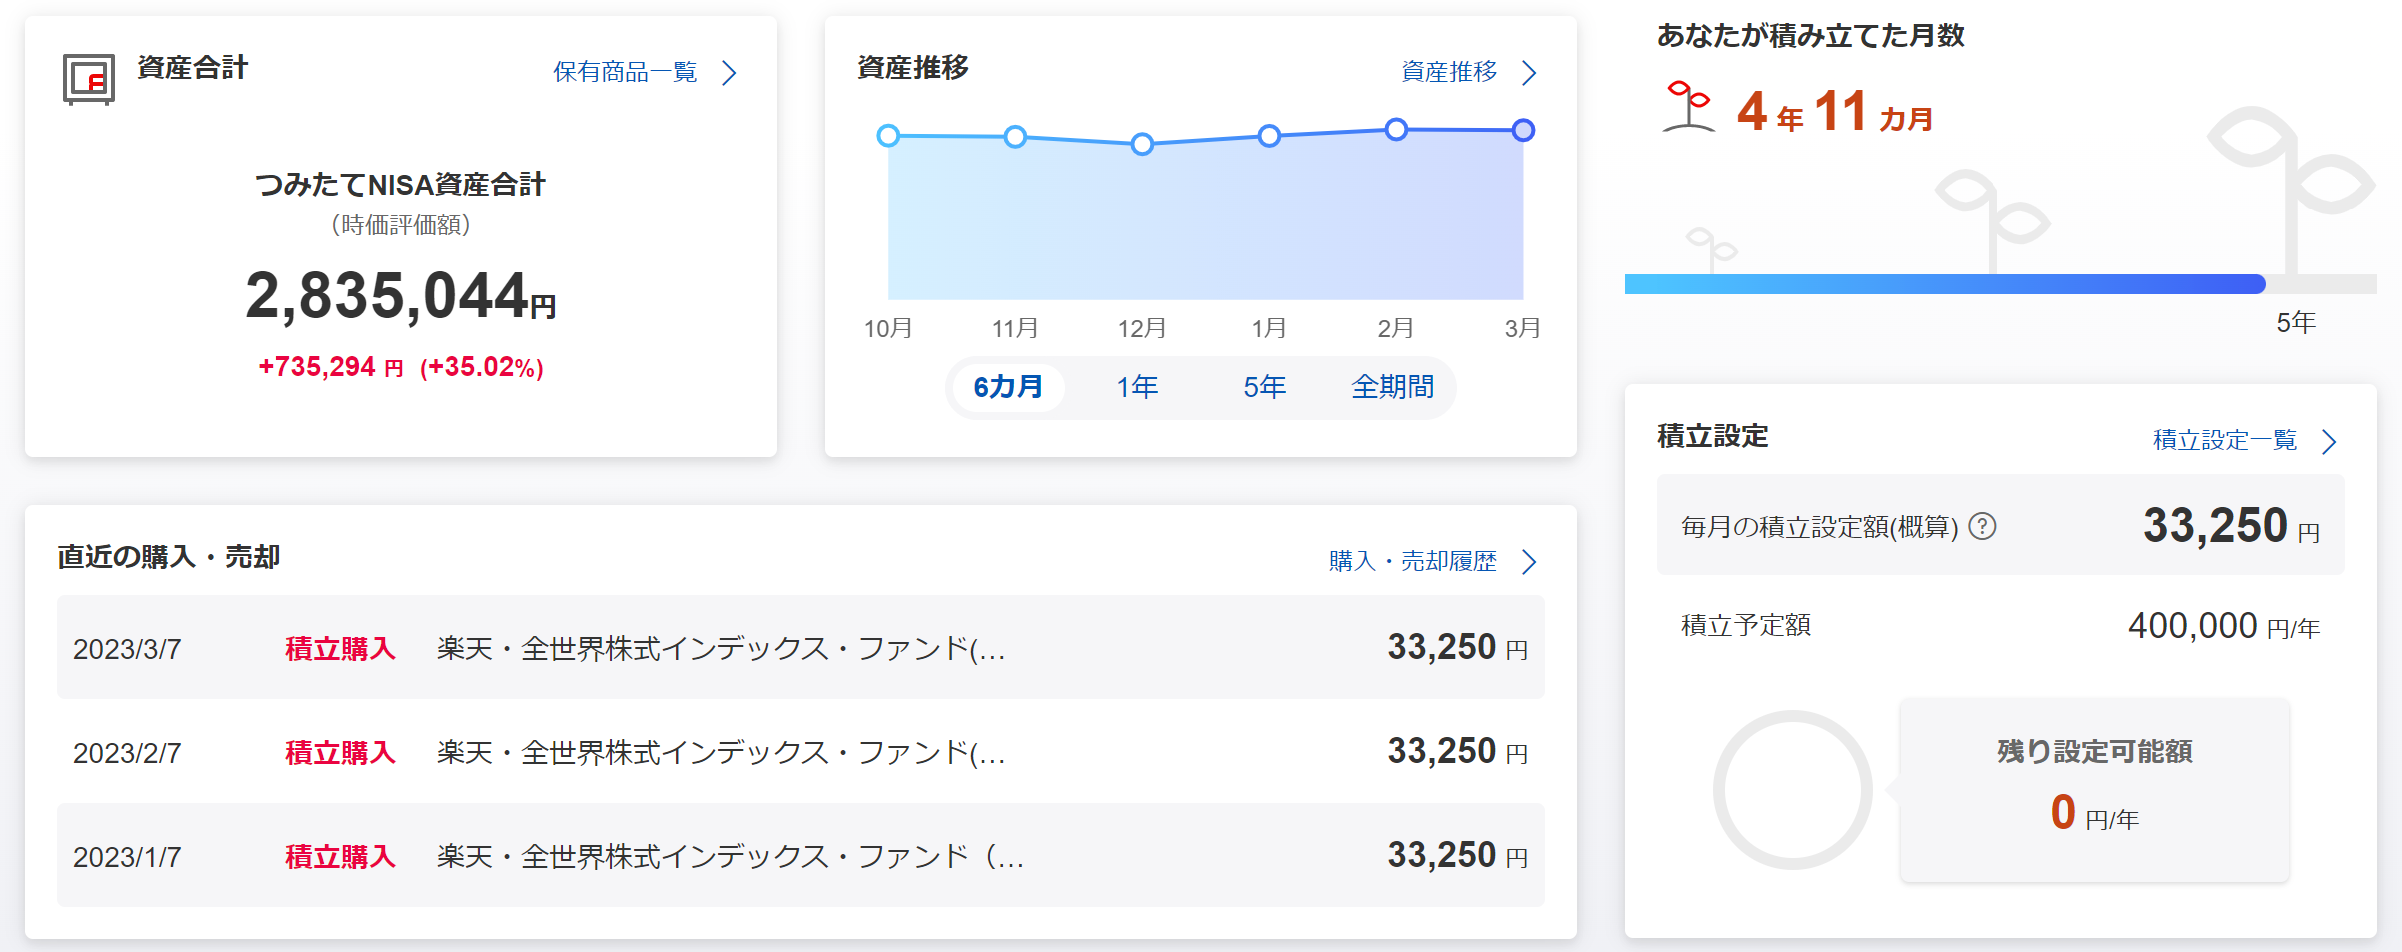Open the 購入・売却履歴 link
Screen dimensions: 2402x952
pyautogui.click(x=1412, y=562)
